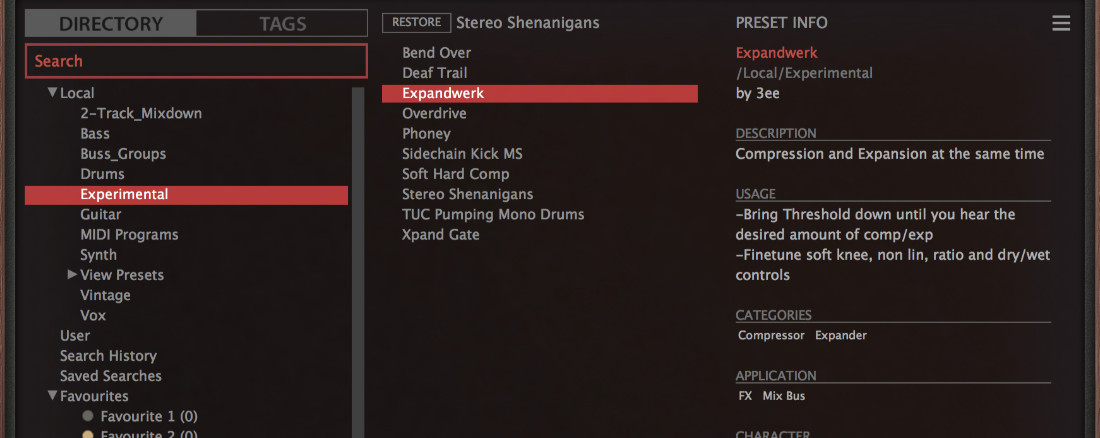Open the Vintage preset folder

pos(105,295)
